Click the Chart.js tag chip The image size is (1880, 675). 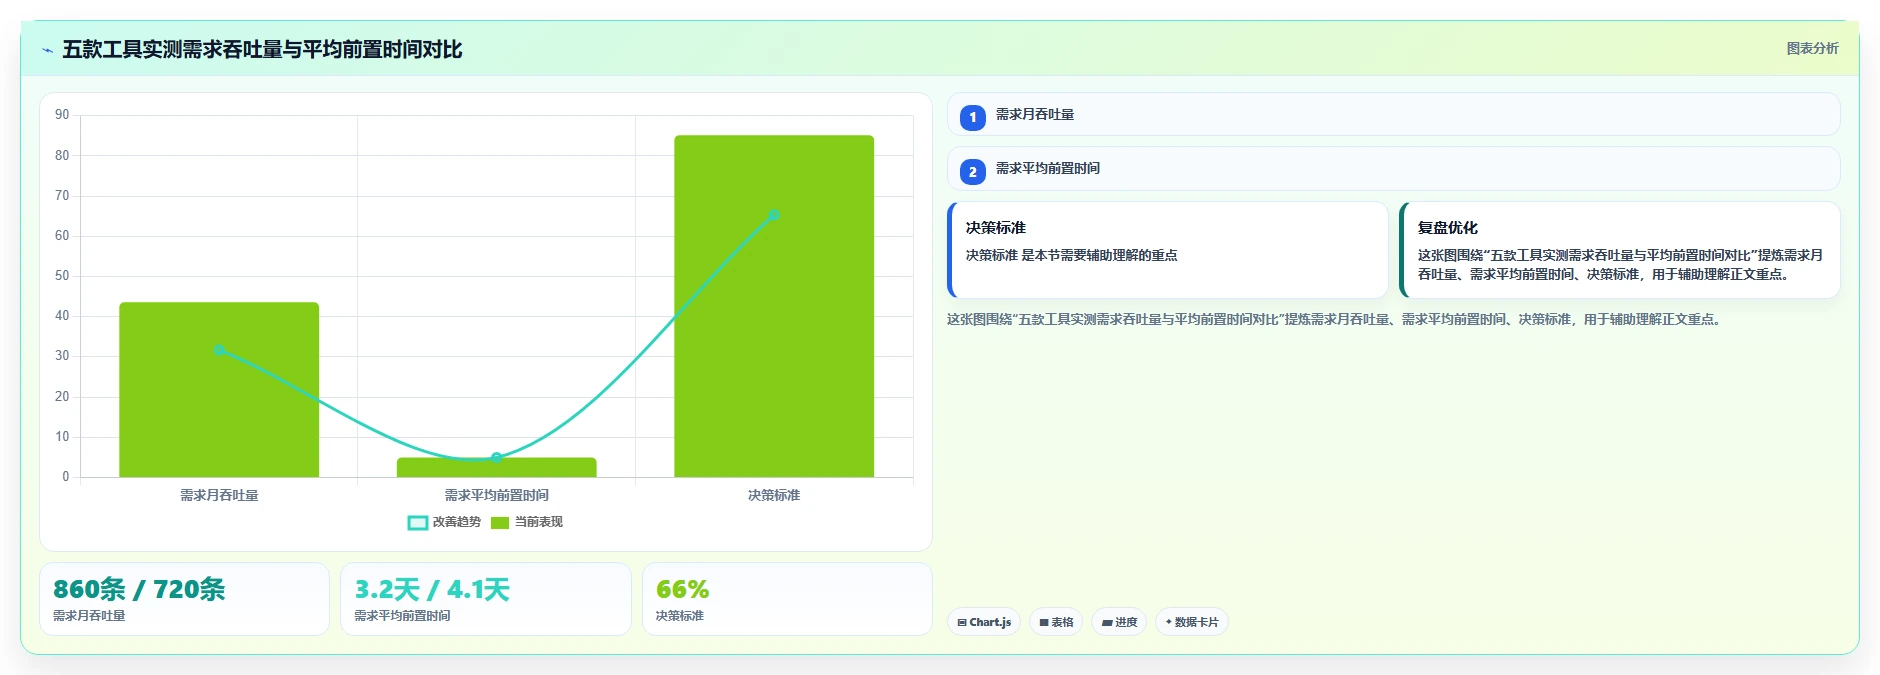pyautogui.click(x=984, y=622)
